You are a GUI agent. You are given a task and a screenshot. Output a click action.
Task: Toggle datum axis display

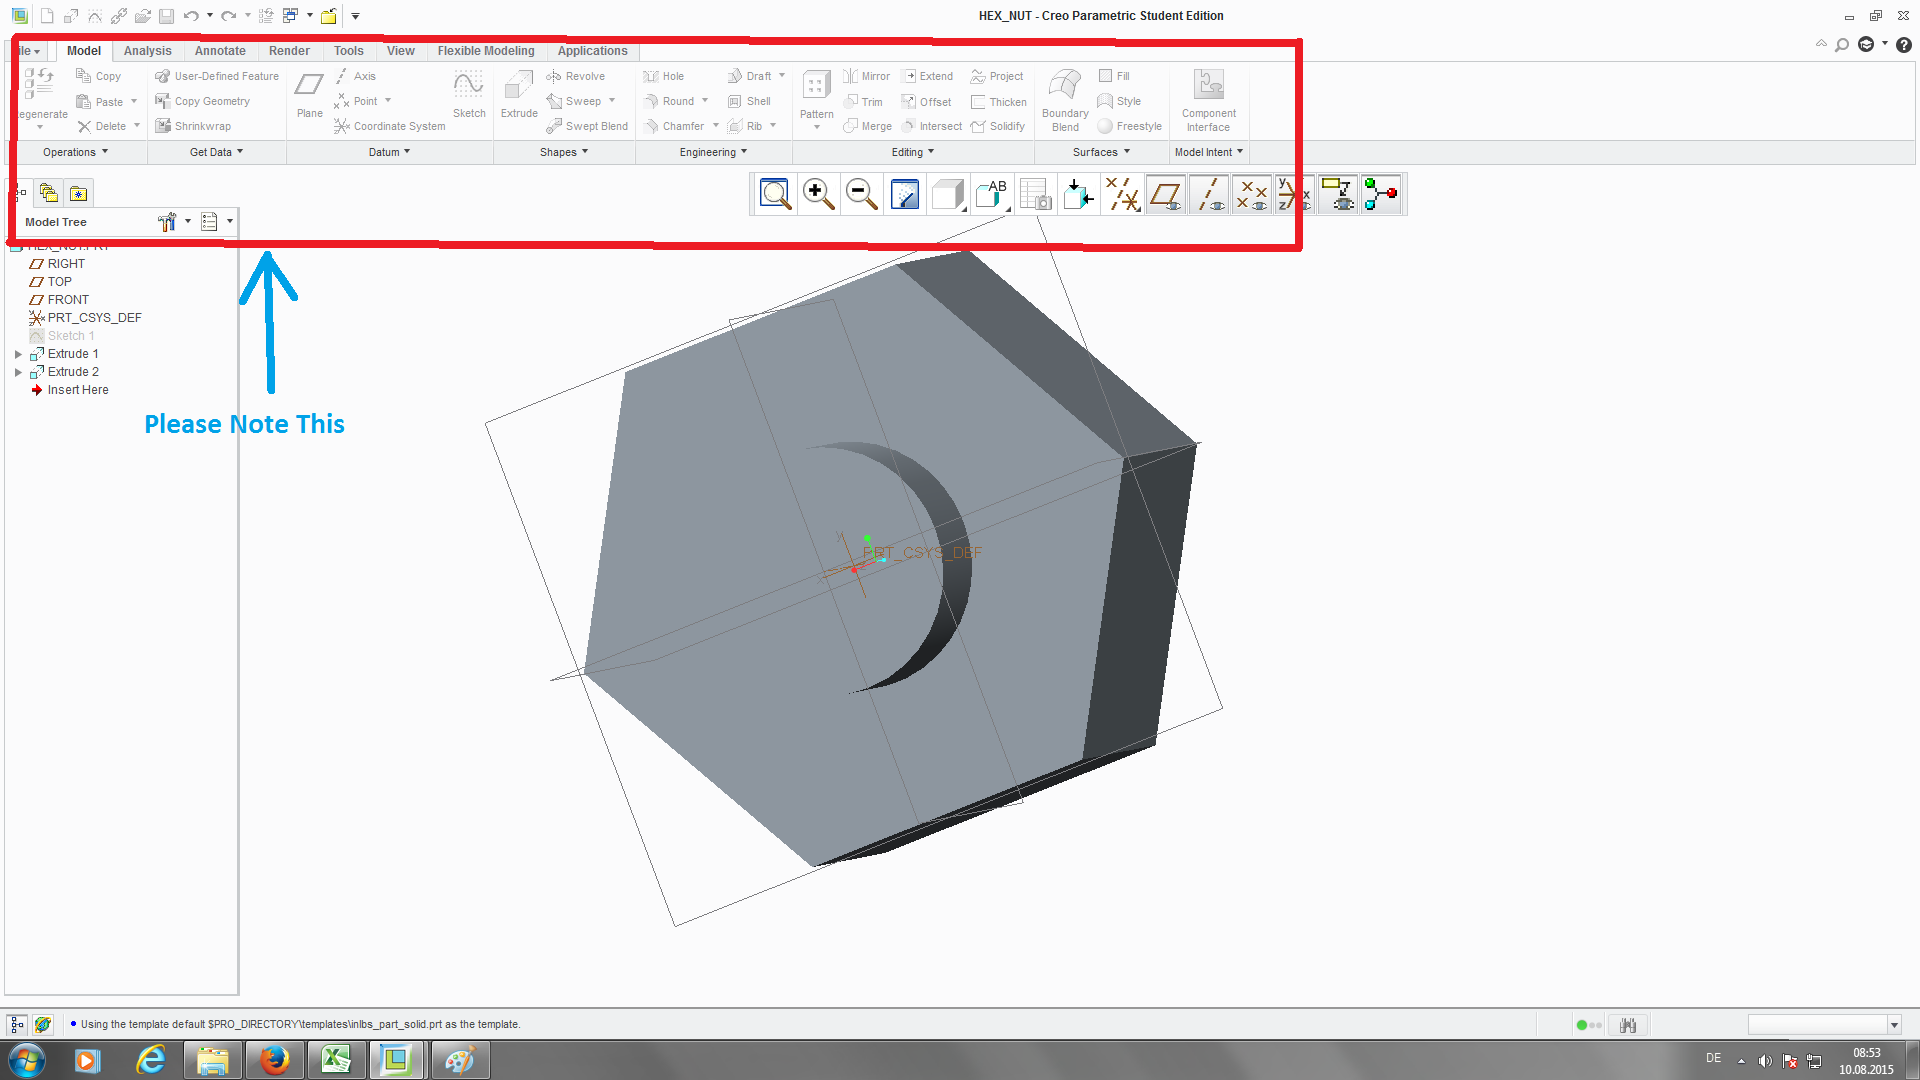(1209, 194)
